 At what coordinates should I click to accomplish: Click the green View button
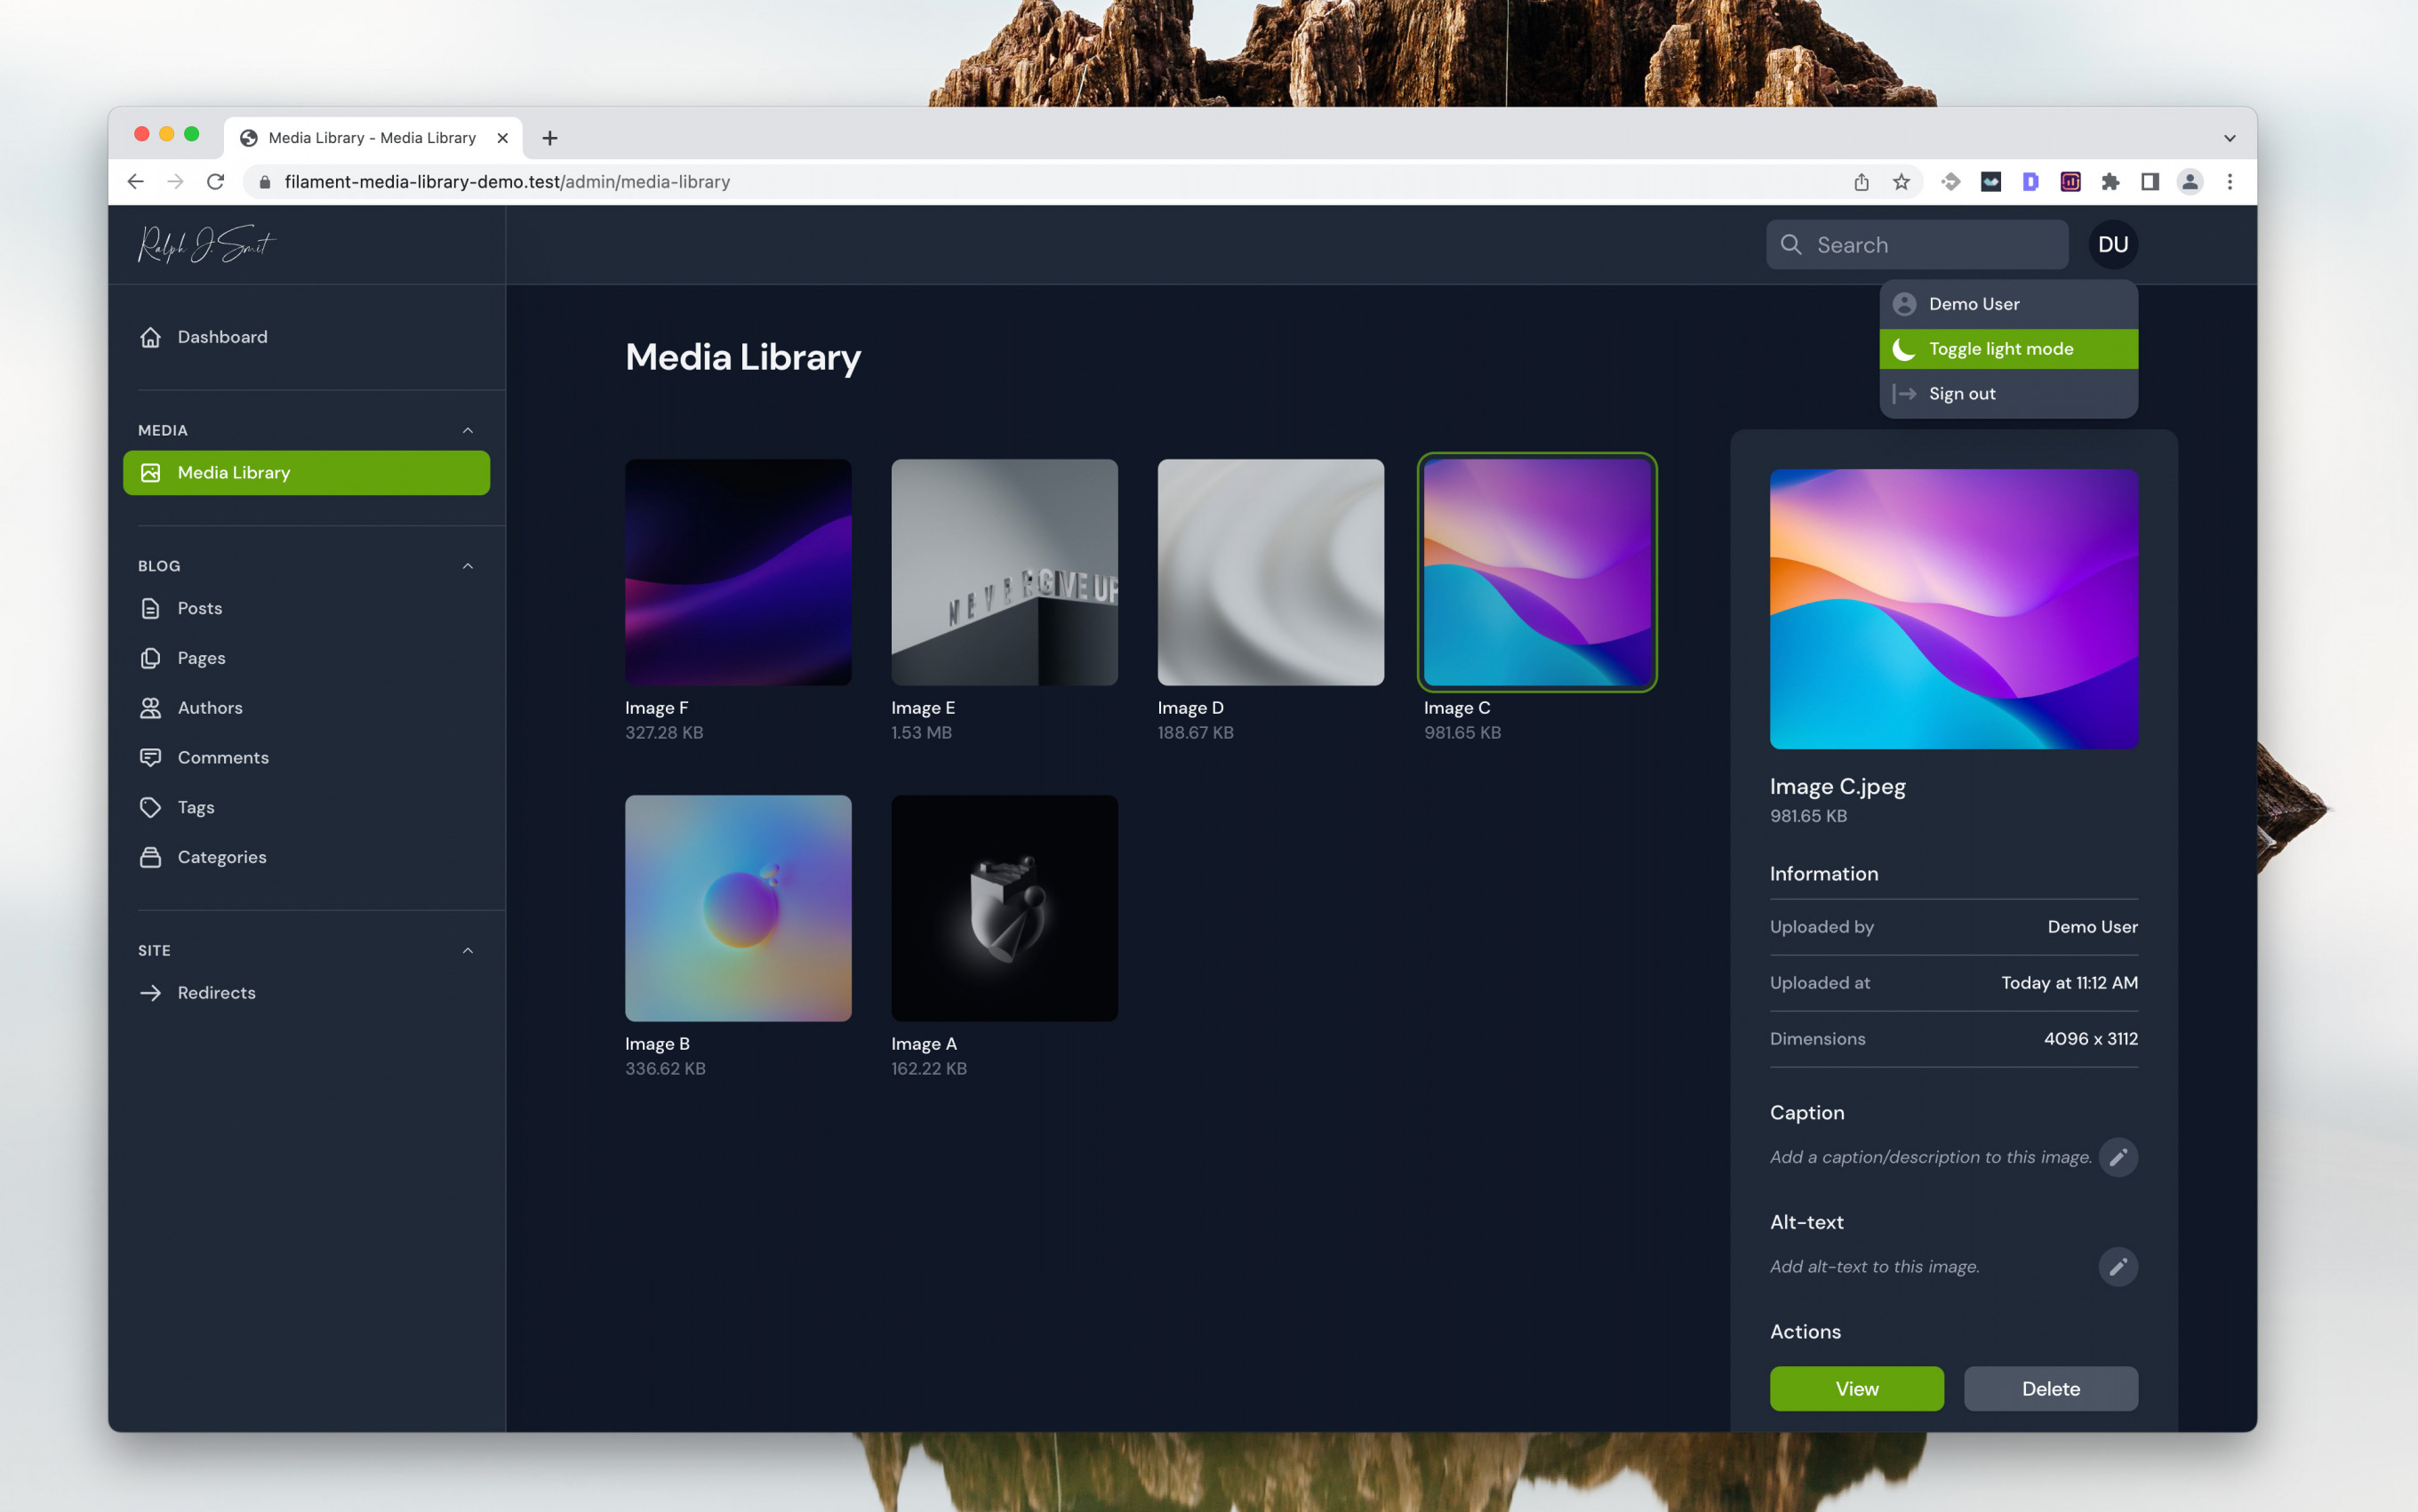(x=1856, y=1388)
